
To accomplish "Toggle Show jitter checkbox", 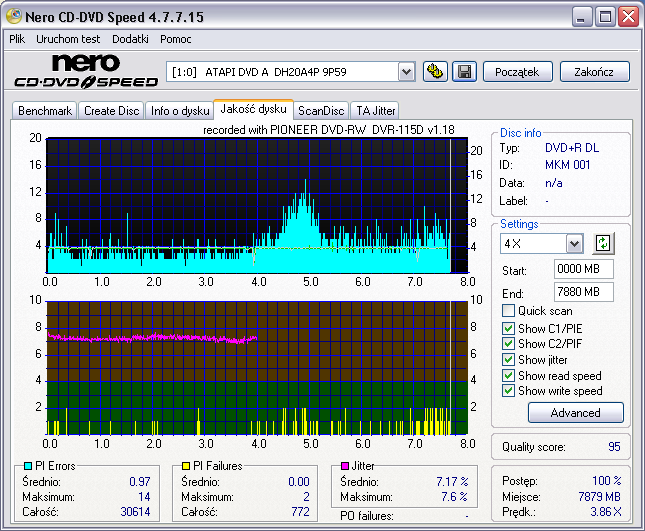I will coord(508,359).
